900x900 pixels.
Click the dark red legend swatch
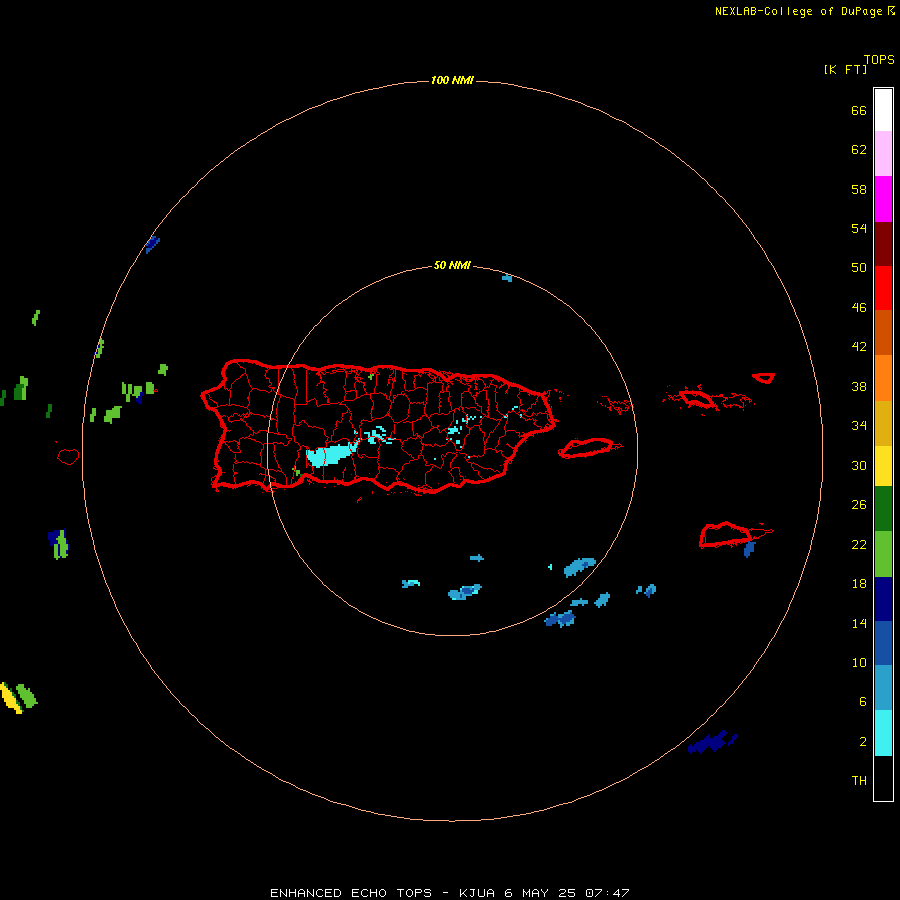(883, 243)
